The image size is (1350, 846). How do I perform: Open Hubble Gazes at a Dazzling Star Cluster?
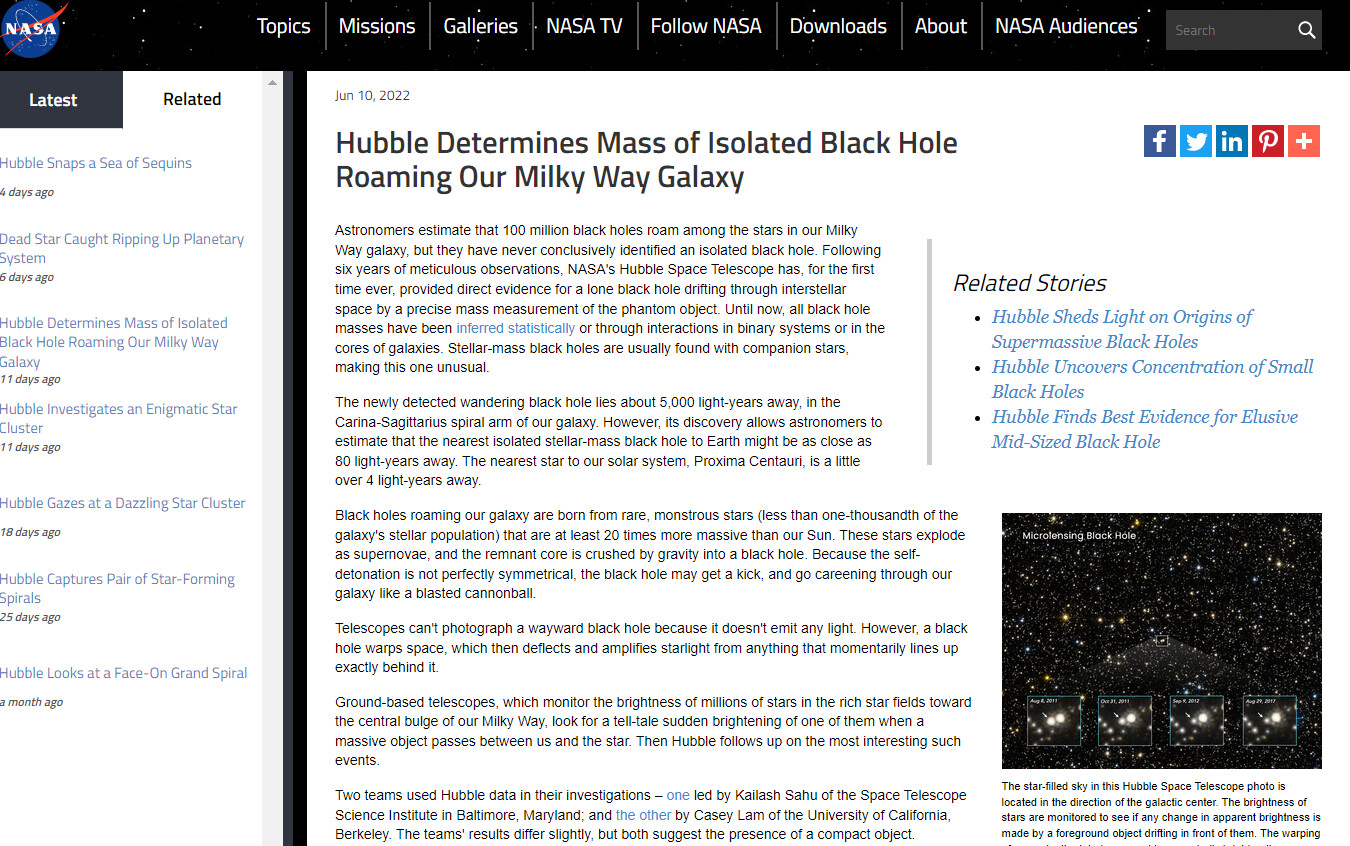(x=123, y=503)
